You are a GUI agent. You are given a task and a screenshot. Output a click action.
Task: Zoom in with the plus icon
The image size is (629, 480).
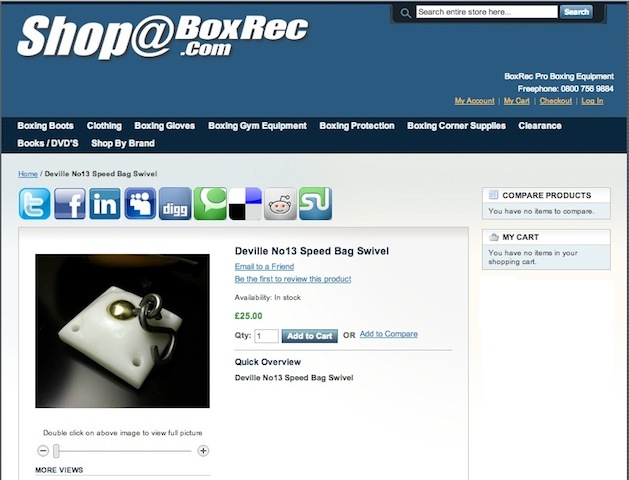[203, 451]
